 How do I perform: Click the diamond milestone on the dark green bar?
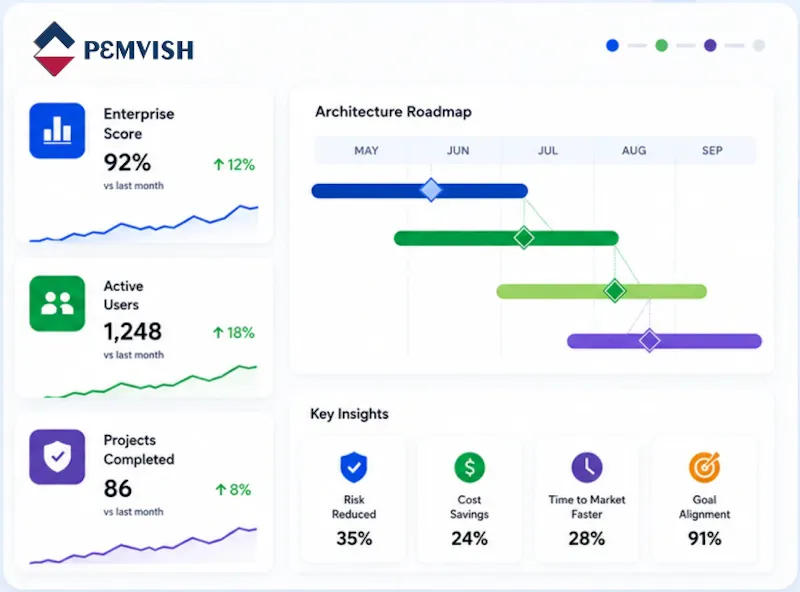[524, 238]
